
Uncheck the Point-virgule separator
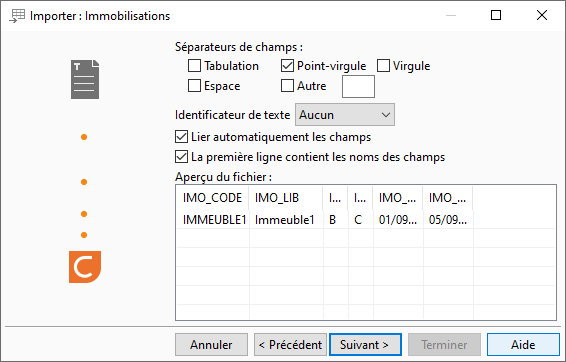tap(287, 66)
